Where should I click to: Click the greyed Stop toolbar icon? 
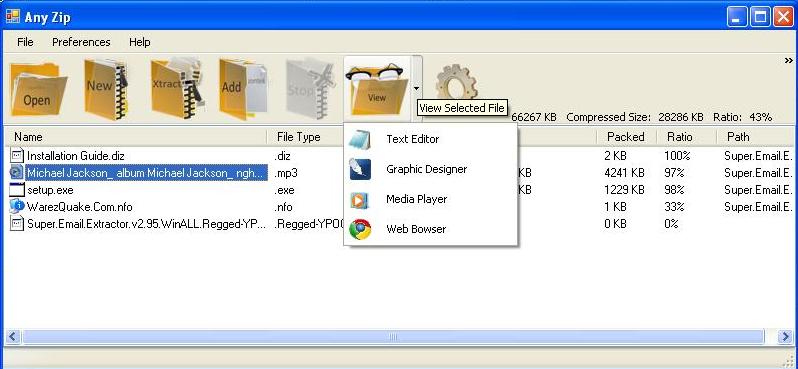(309, 89)
